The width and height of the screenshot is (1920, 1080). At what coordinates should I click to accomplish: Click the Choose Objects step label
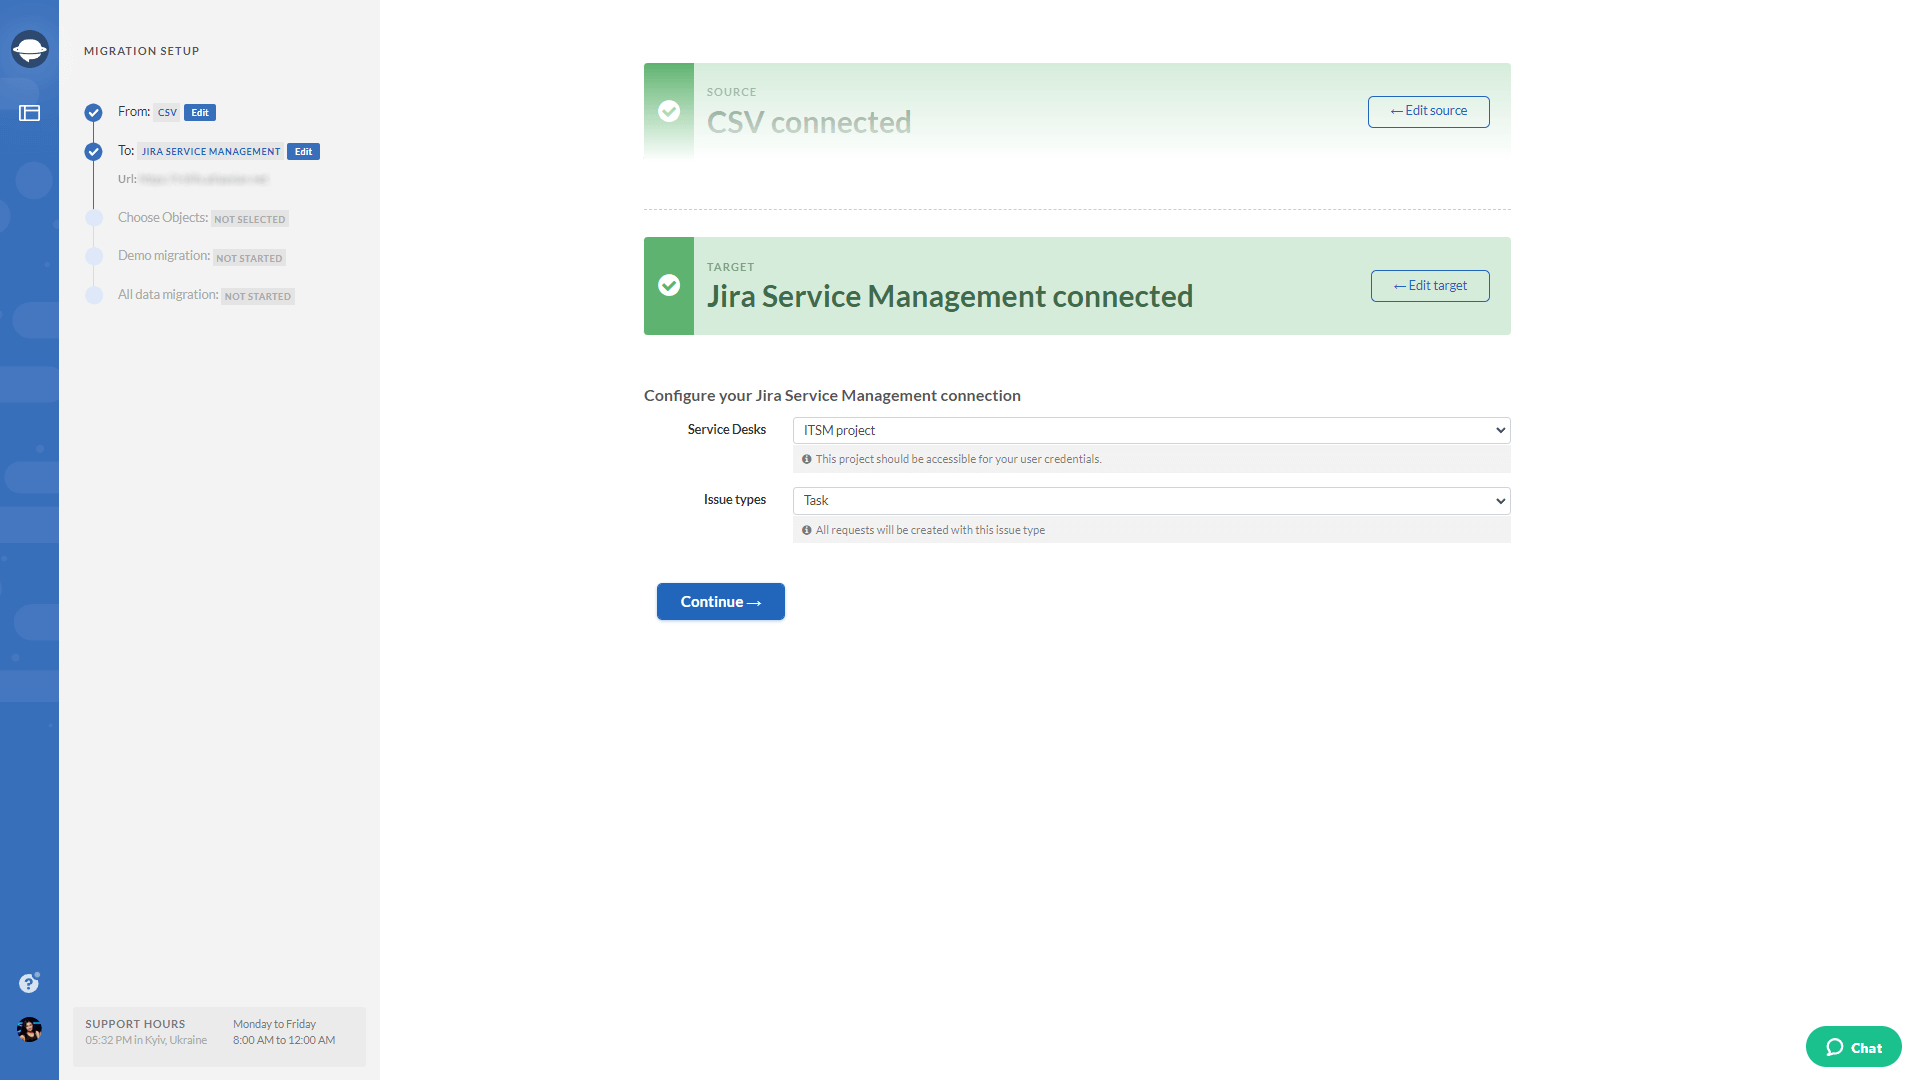pos(163,218)
